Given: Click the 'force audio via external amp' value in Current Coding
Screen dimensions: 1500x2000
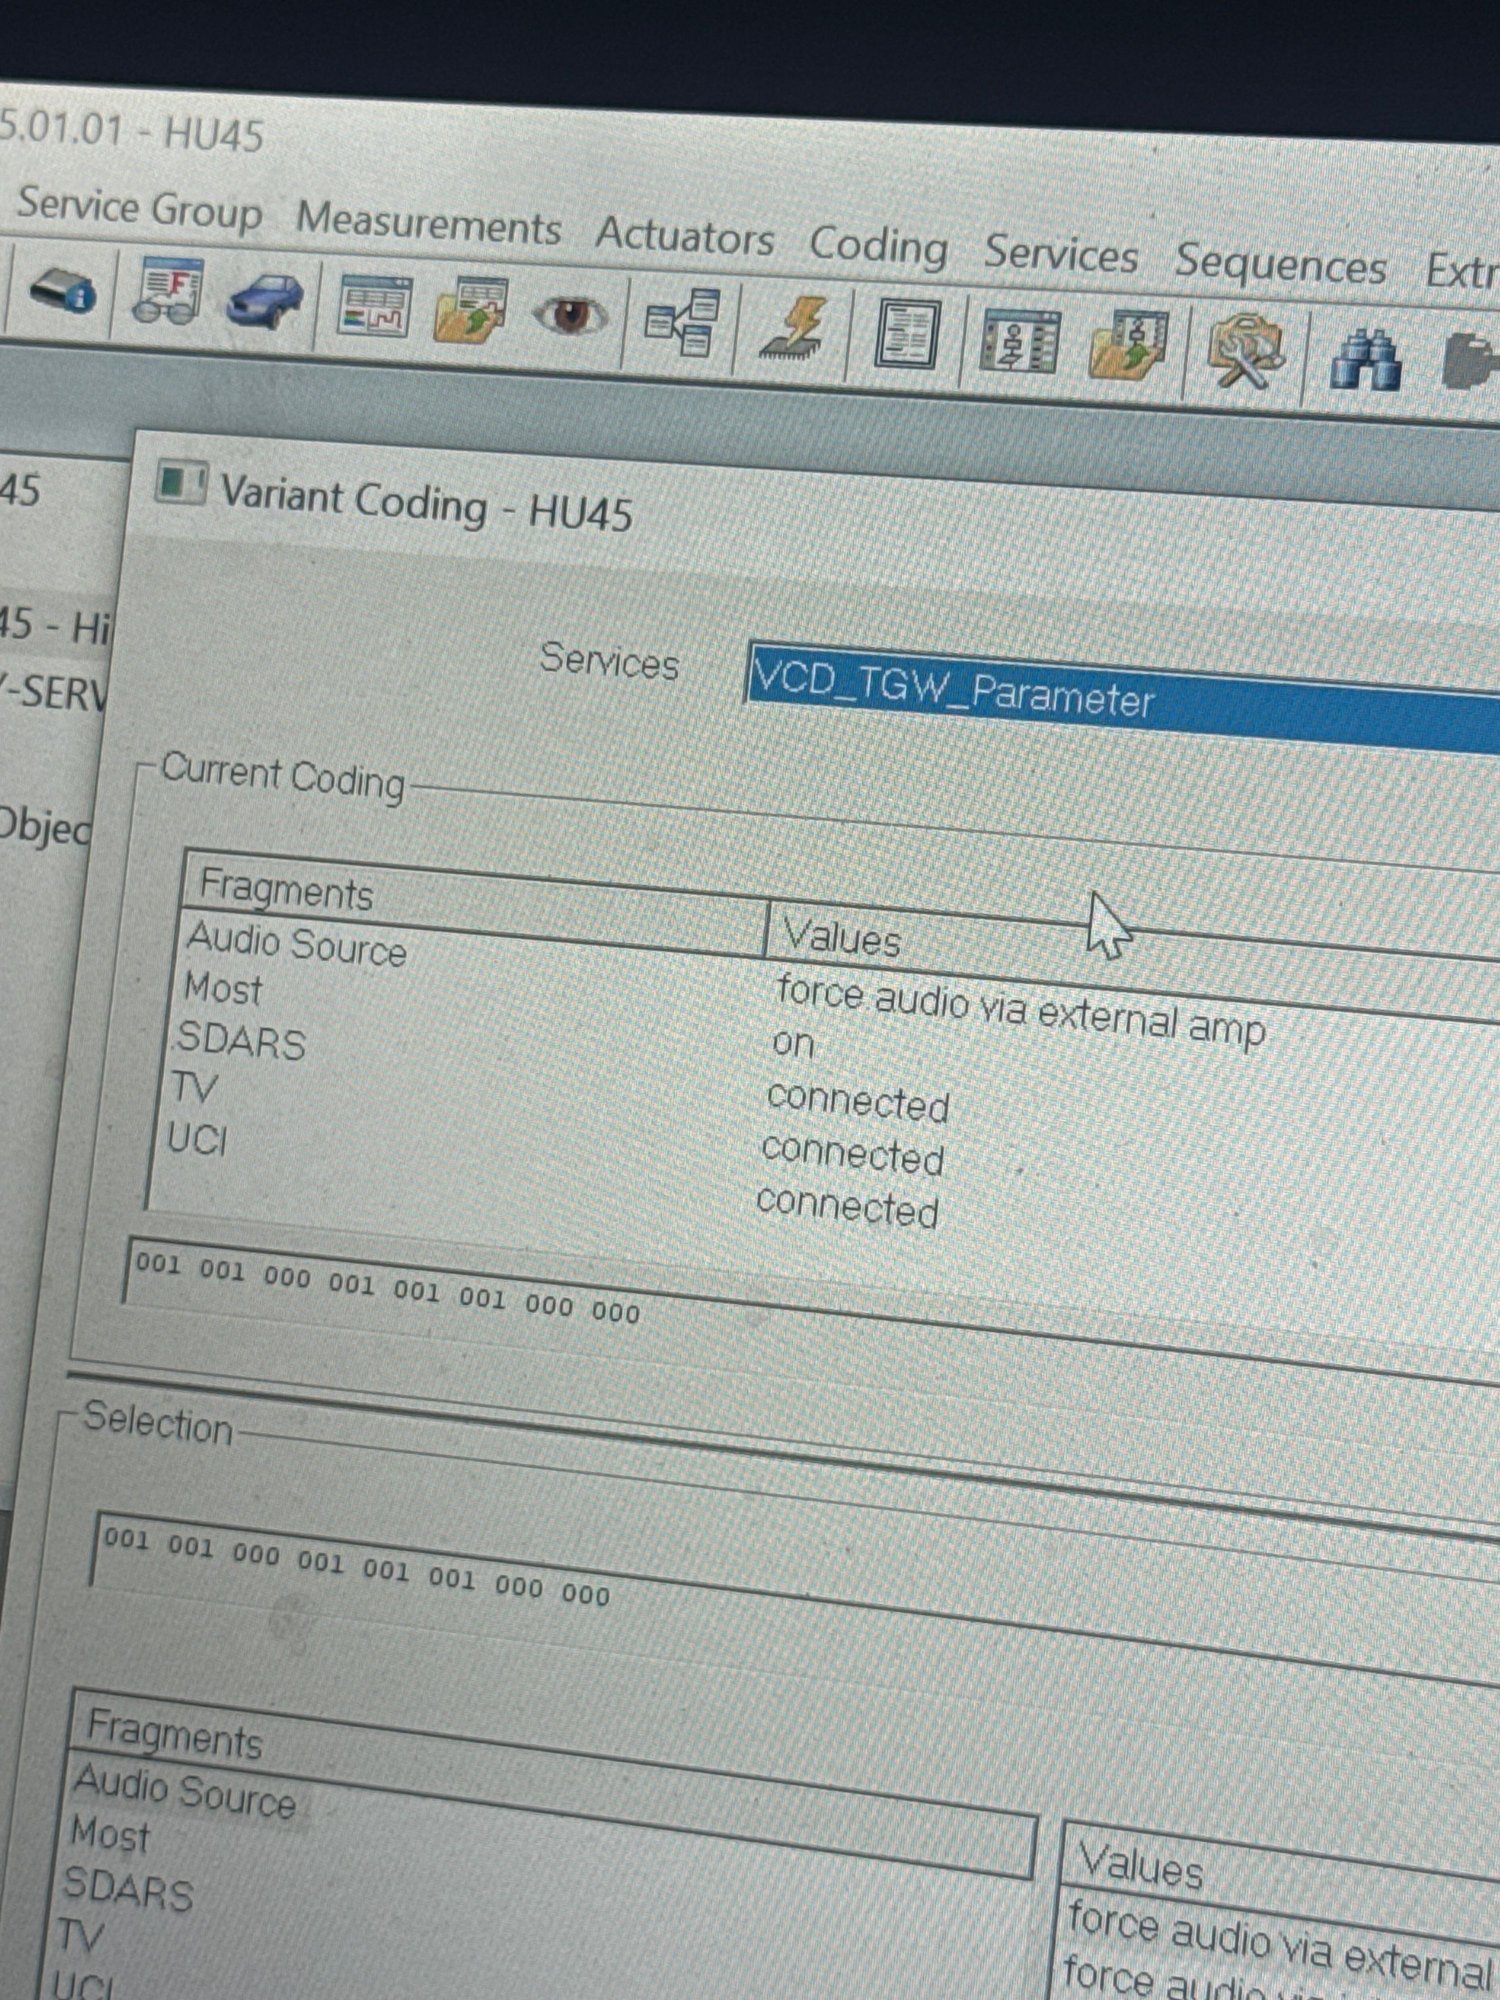Looking at the screenshot, I should point(1021,1011).
